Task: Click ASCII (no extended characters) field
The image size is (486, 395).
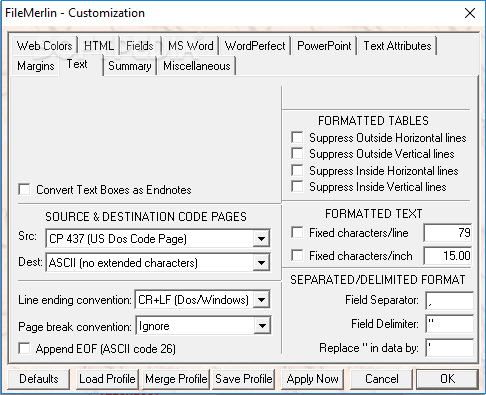Action: (158, 263)
